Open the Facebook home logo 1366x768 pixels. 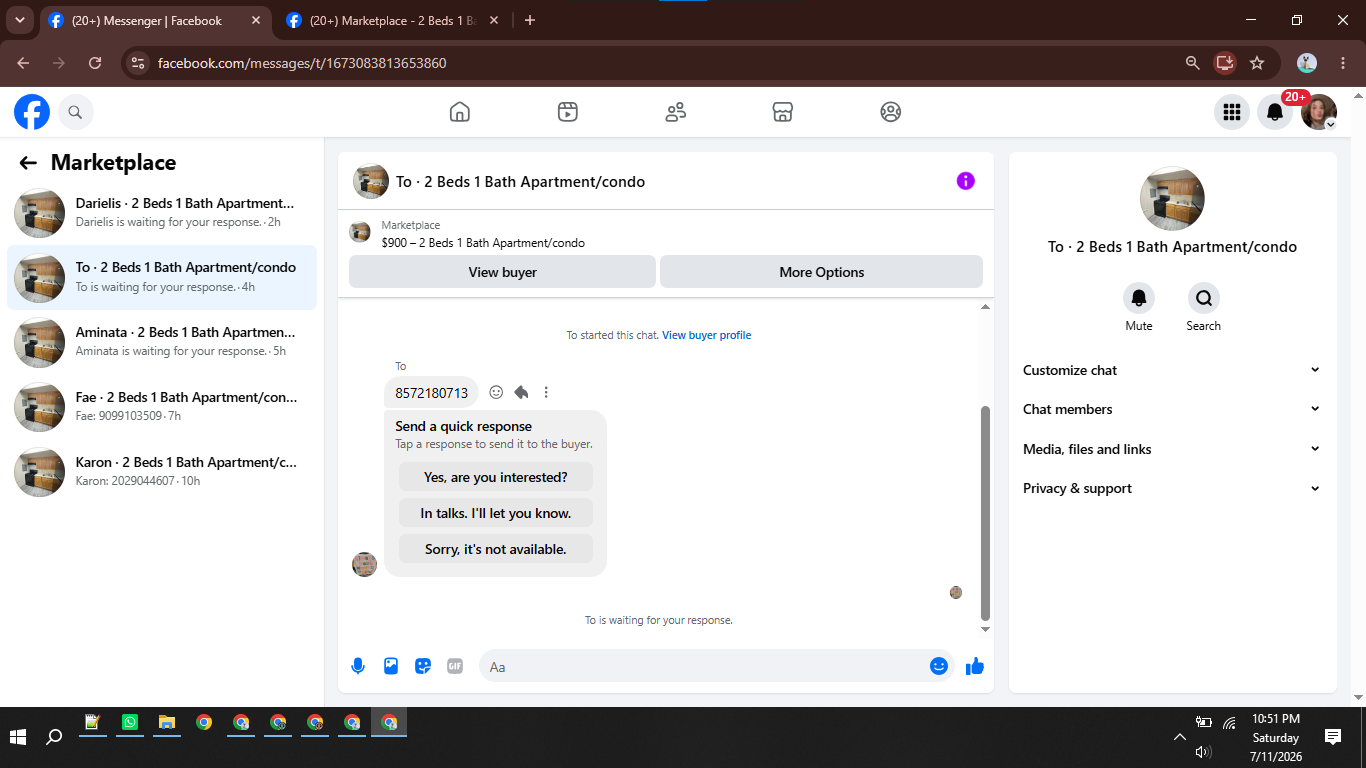[32, 112]
